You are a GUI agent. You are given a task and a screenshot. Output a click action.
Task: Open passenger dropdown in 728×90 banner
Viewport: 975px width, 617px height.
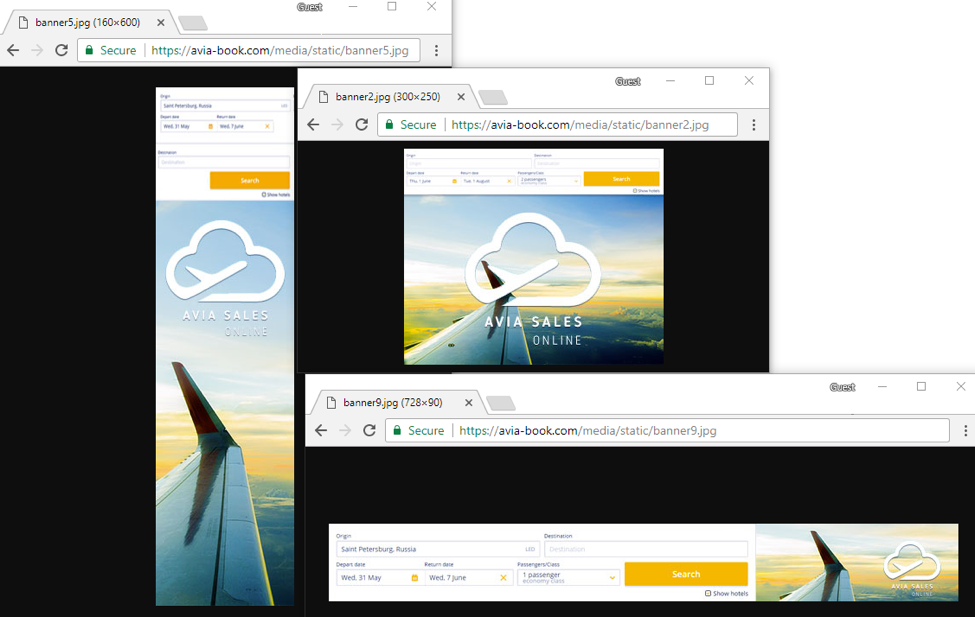coord(568,578)
